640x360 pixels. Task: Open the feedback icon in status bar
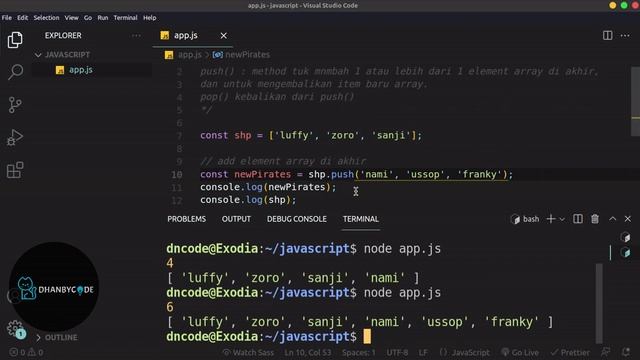[606, 352]
